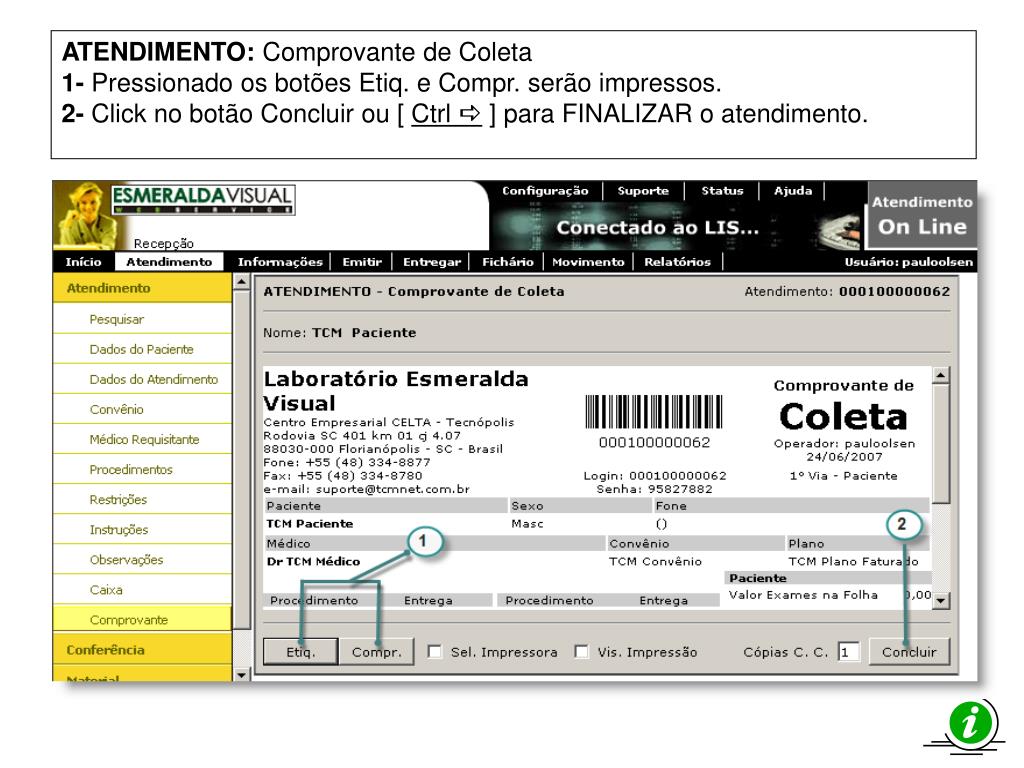
Task: Click sidebar scrollbar down arrow
Action: point(242,674)
